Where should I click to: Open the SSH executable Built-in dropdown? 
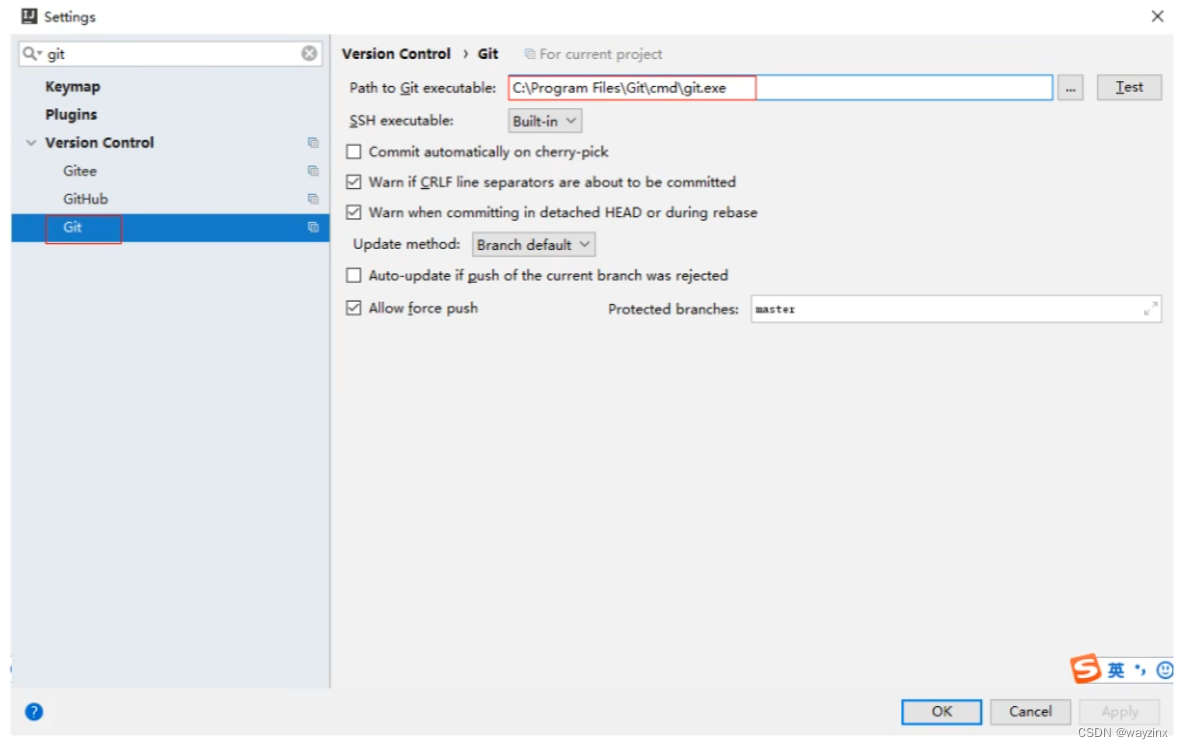(545, 121)
